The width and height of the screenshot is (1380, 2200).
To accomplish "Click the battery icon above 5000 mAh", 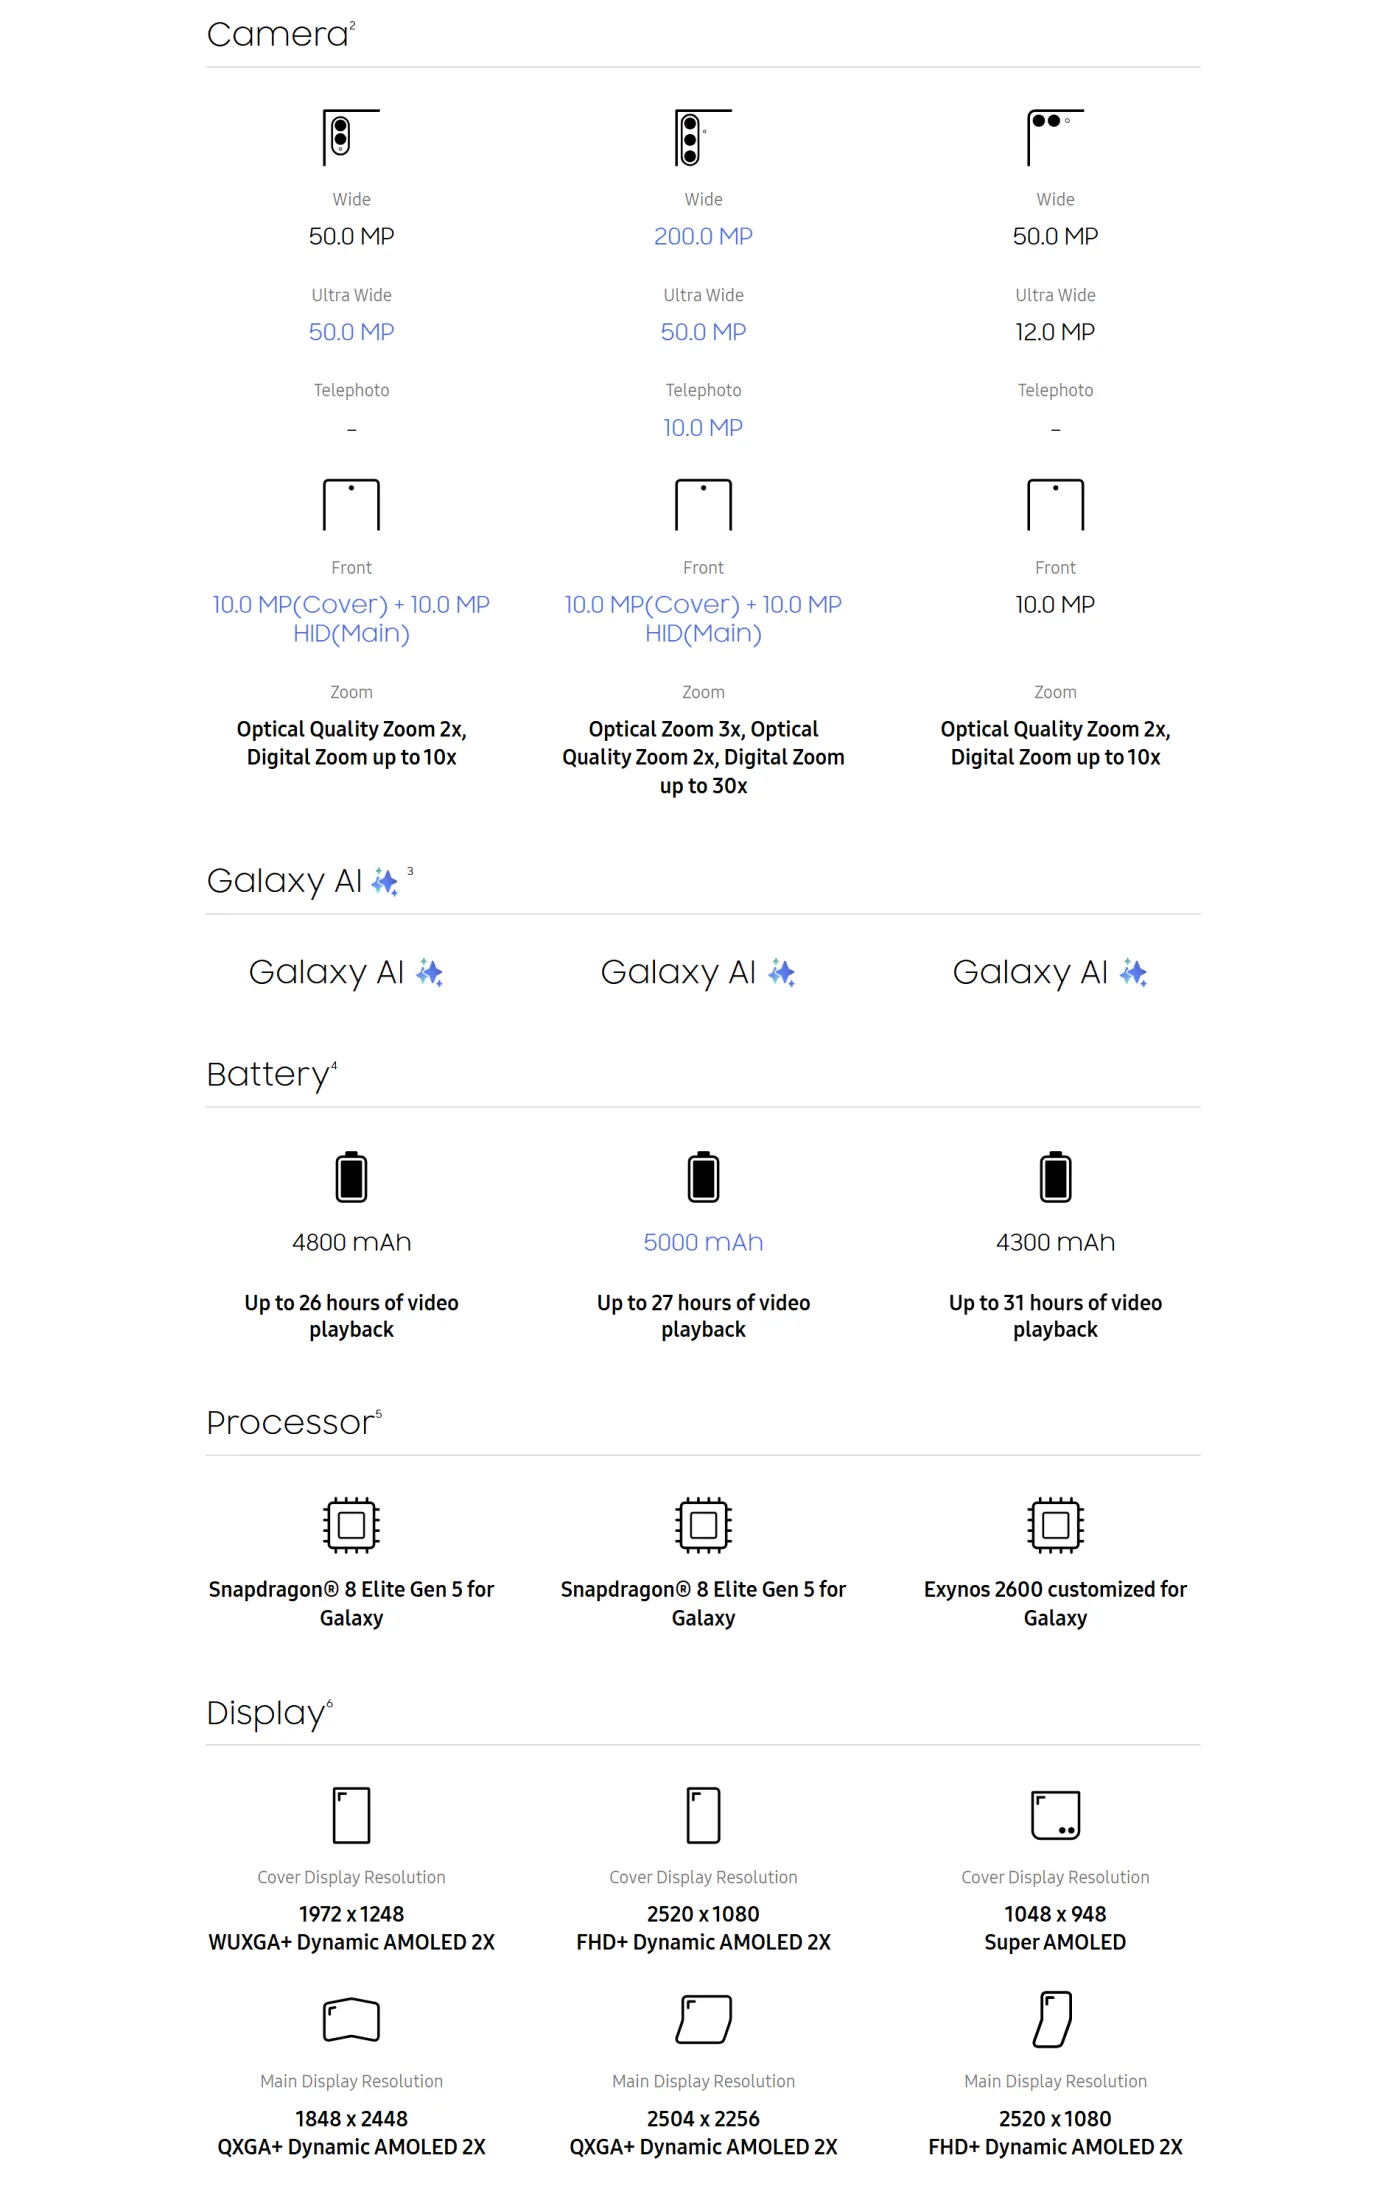I will tap(703, 1176).
